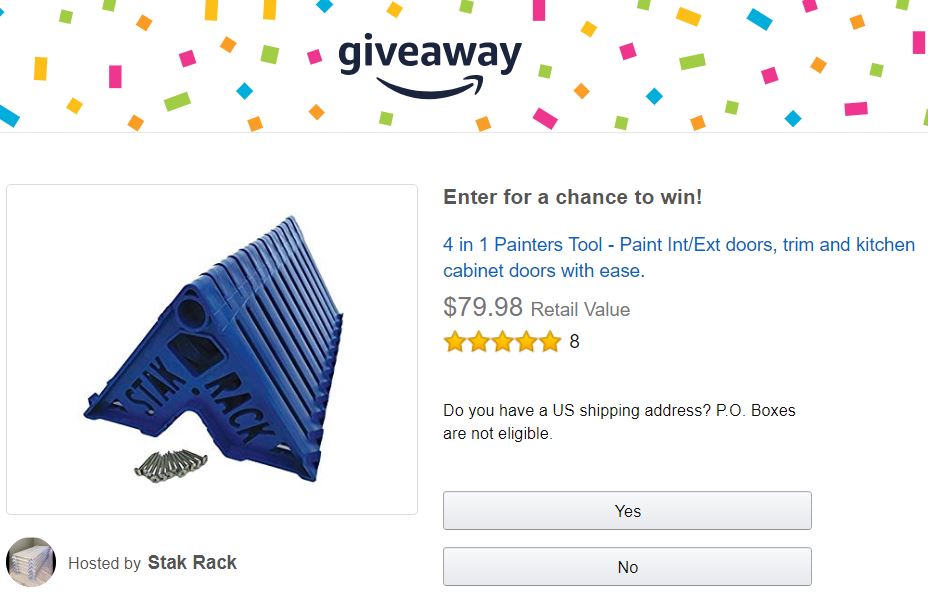
Task: Click the Stak Rack host name
Action: coord(192,562)
